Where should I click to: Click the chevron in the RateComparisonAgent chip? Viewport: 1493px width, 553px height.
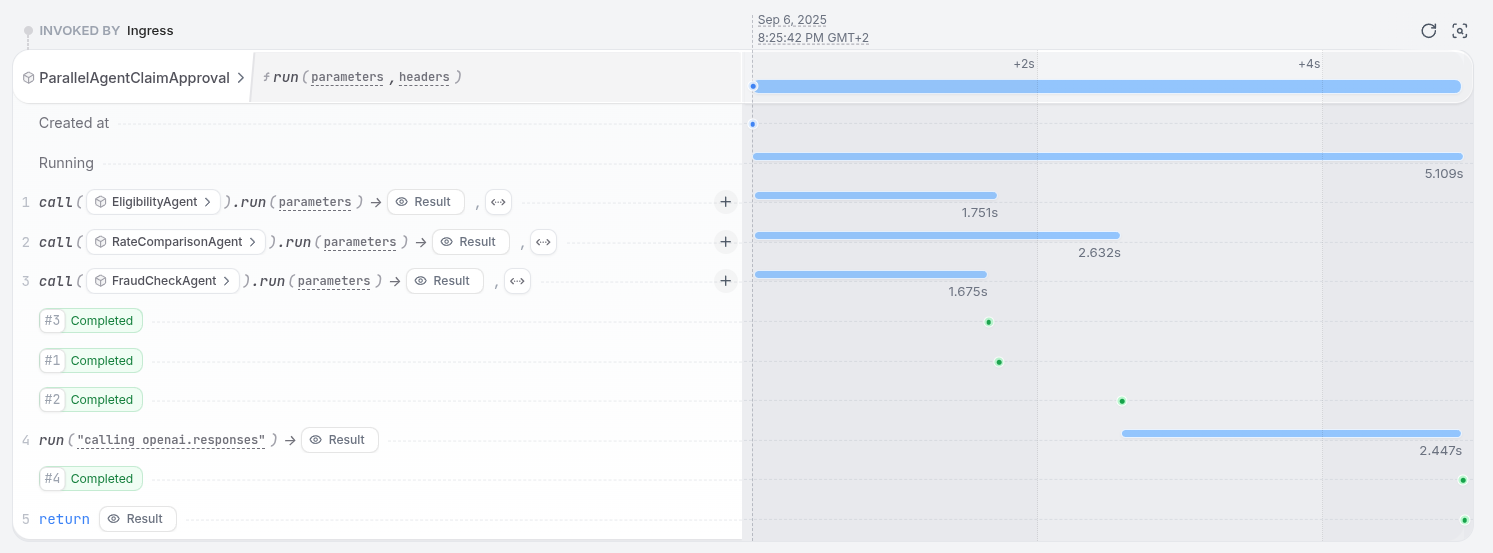click(253, 242)
